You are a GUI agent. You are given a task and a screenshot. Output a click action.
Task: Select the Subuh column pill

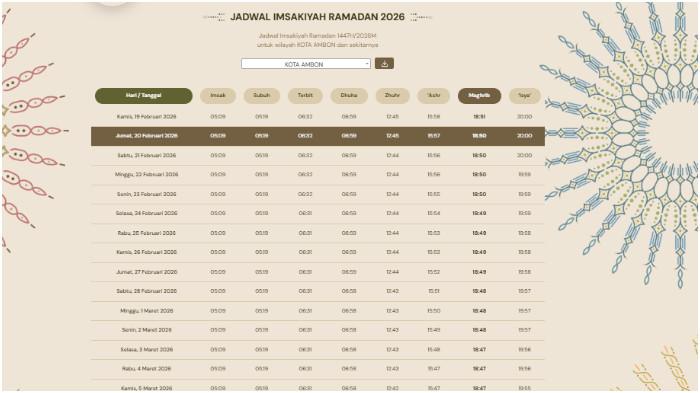tap(262, 96)
